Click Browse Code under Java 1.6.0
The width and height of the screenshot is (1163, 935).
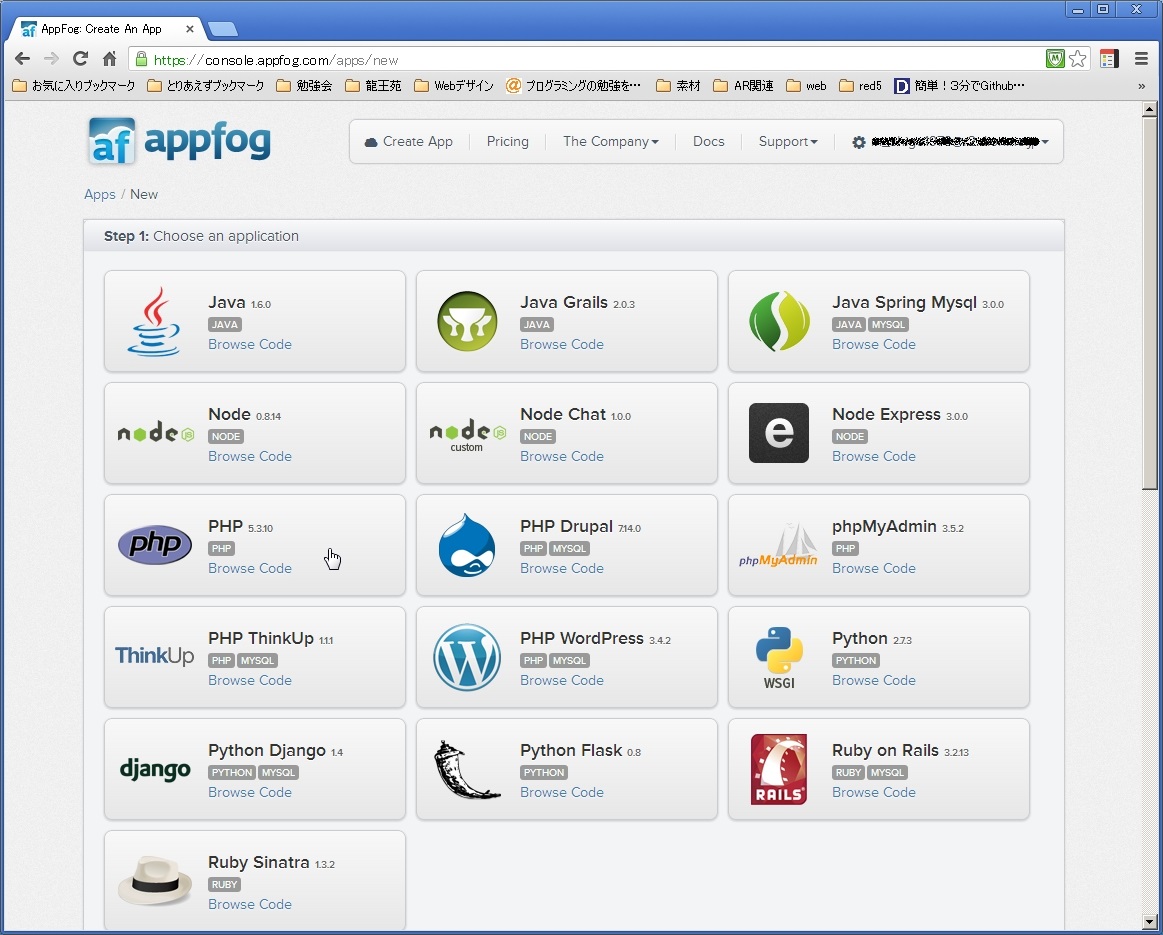pyautogui.click(x=250, y=344)
